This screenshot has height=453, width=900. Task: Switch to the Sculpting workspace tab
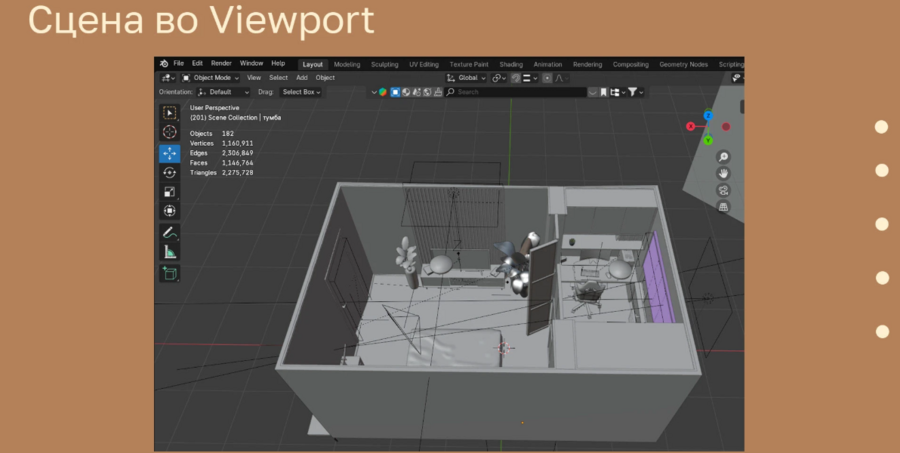click(x=384, y=63)
